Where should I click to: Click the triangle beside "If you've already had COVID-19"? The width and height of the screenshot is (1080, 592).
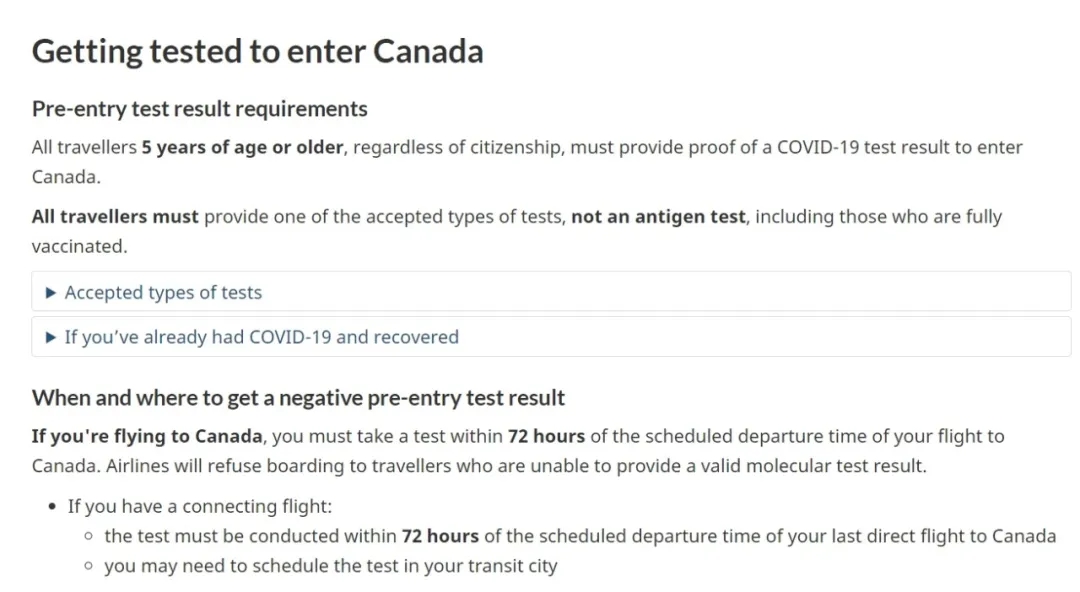pos(52,337)
